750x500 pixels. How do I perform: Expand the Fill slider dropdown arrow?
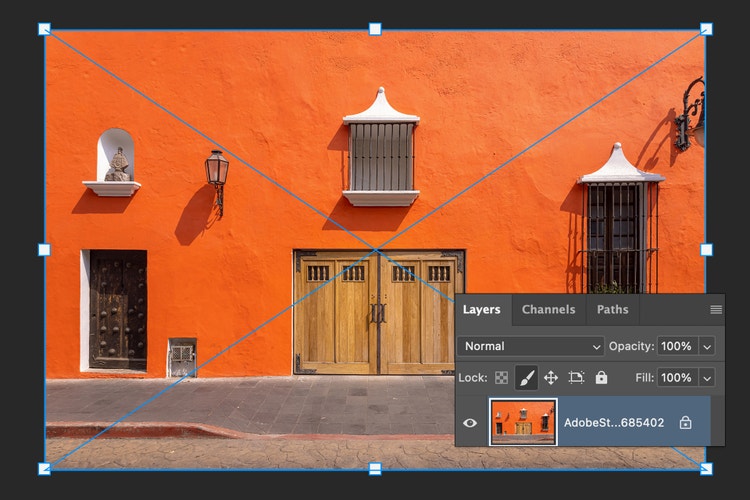[707, 378]
